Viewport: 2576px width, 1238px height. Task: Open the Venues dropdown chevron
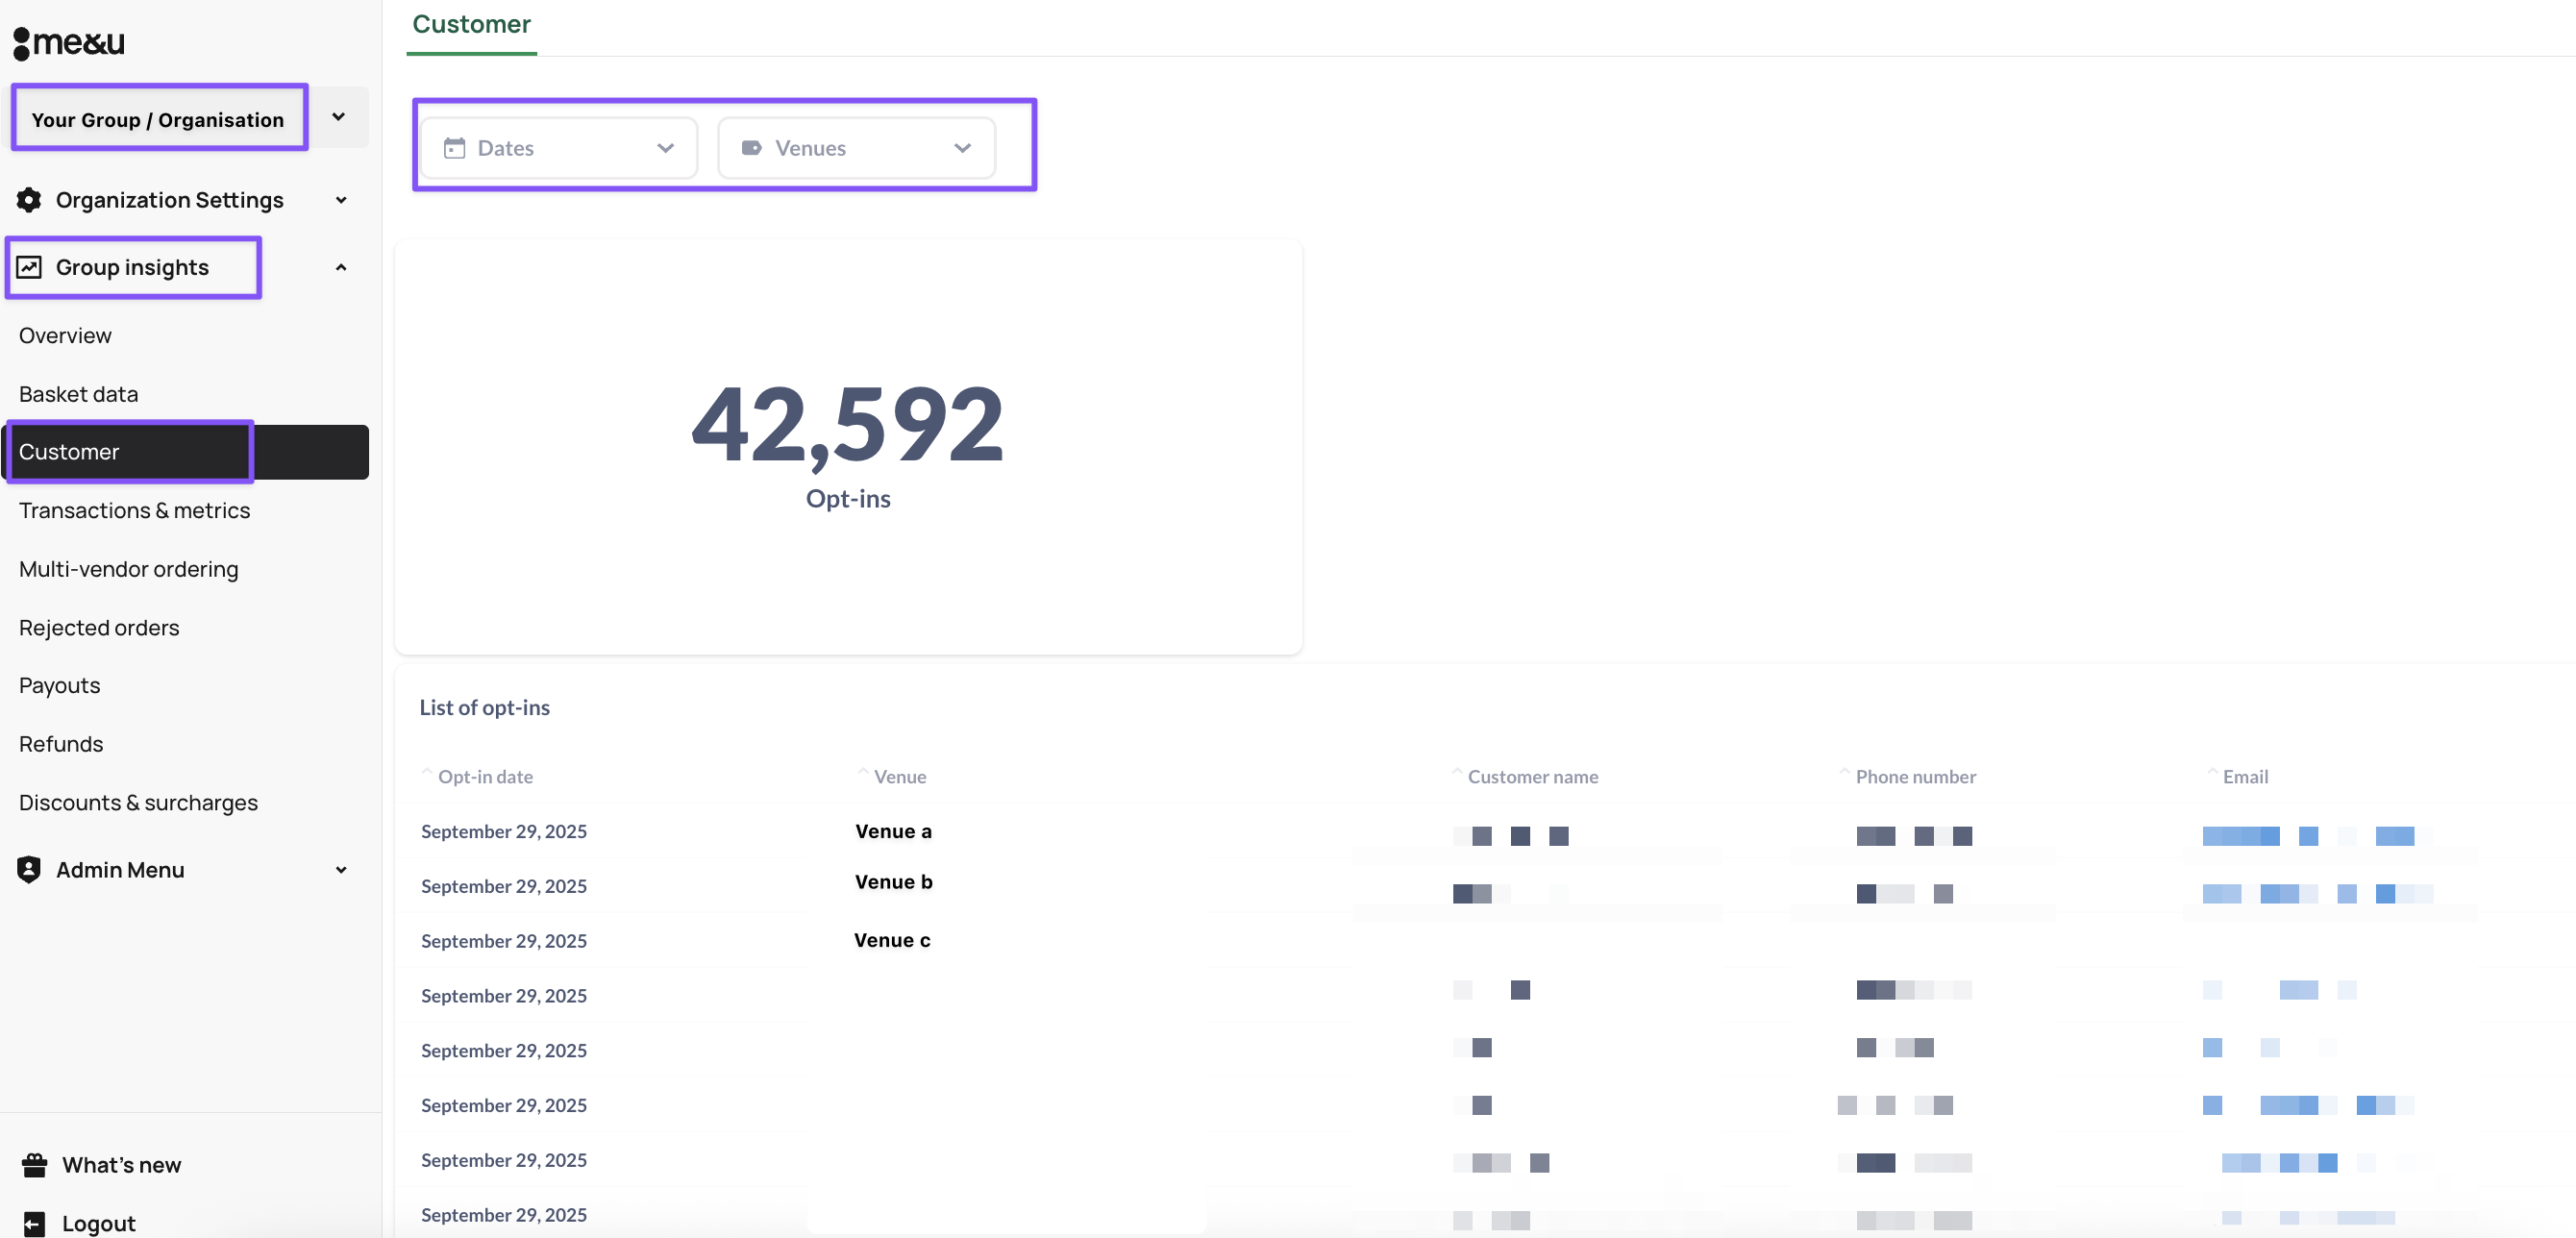click(962, 148)
